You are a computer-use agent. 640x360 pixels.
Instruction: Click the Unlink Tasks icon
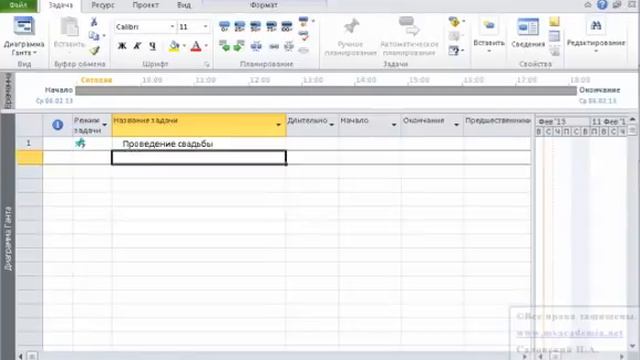[x=289, y=46]
